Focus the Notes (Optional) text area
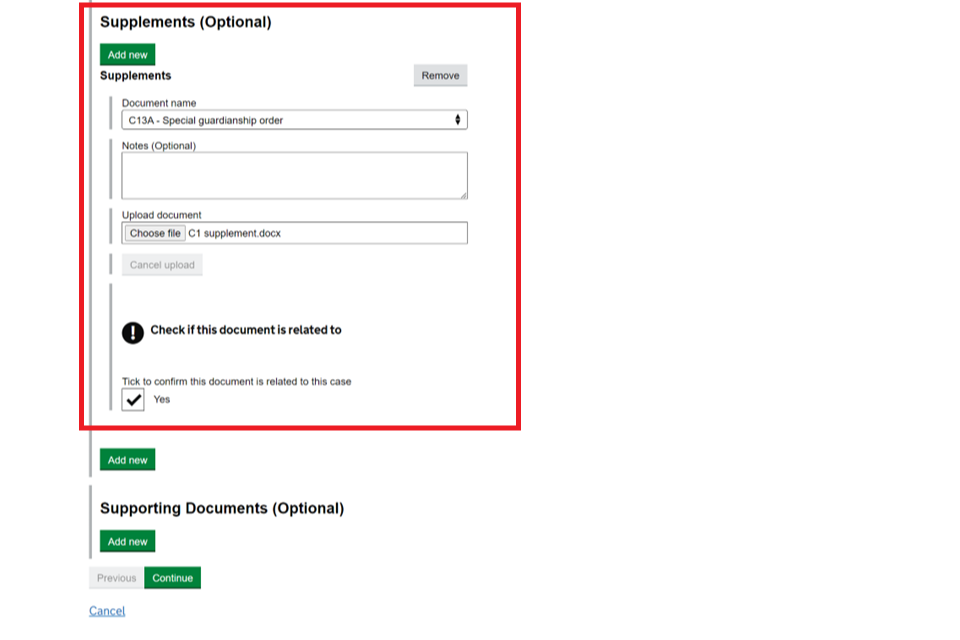Image resolution: width=960 pixels, height=640 pixels. pos(294,175)
